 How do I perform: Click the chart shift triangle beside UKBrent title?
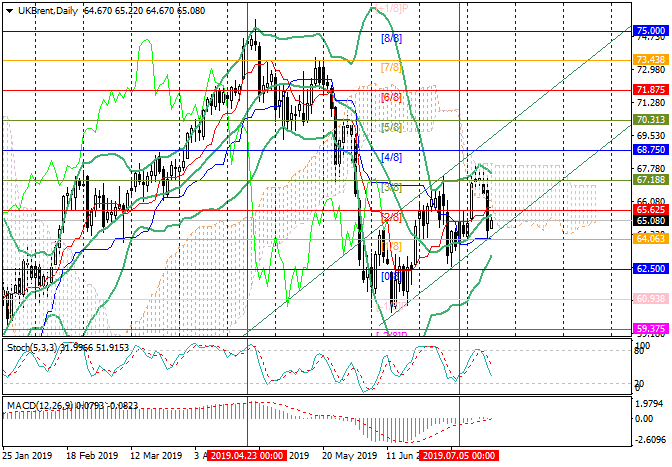click(x=6, y=10)
